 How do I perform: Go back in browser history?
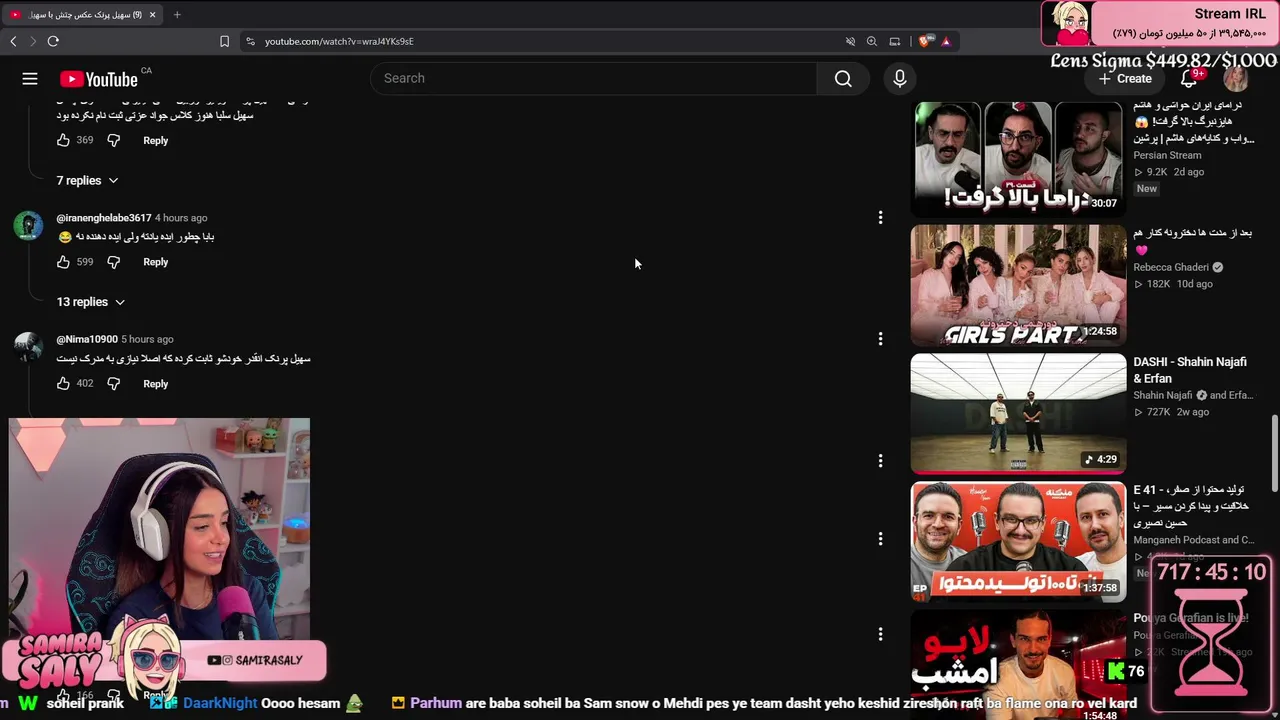13,41
